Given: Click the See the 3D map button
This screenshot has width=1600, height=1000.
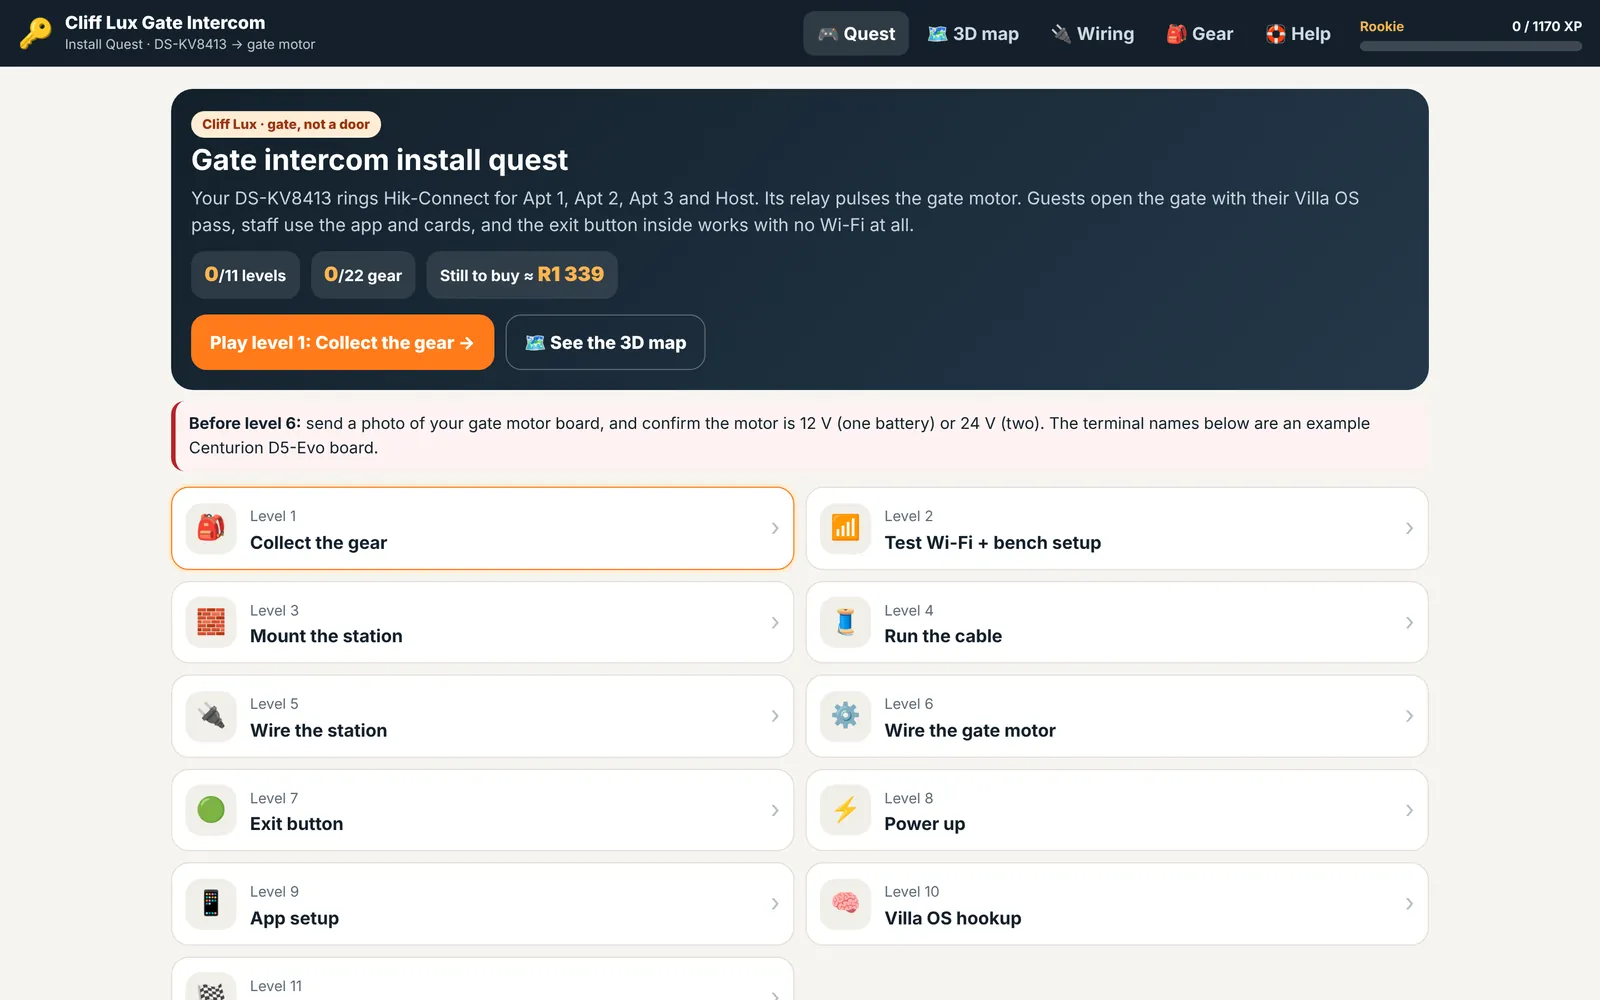Looking at the screenshot, I should click(x=605, y=343).
